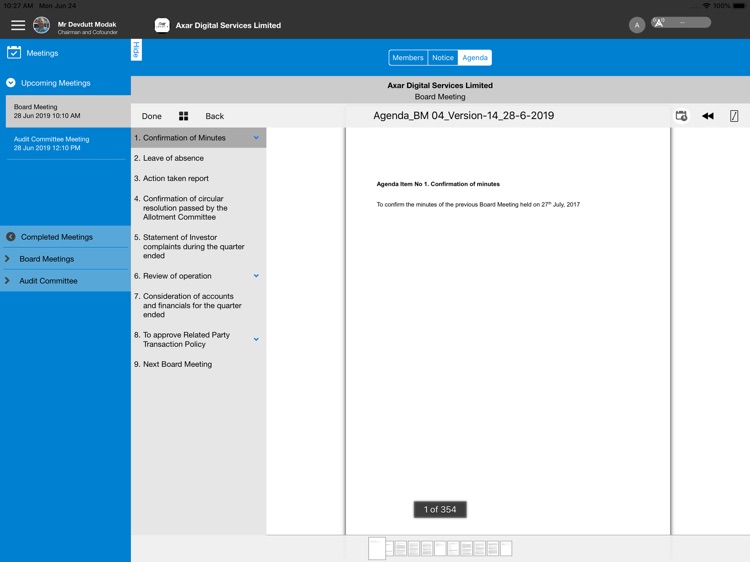Expand the Audit Committee completed list

pos(7,281)
